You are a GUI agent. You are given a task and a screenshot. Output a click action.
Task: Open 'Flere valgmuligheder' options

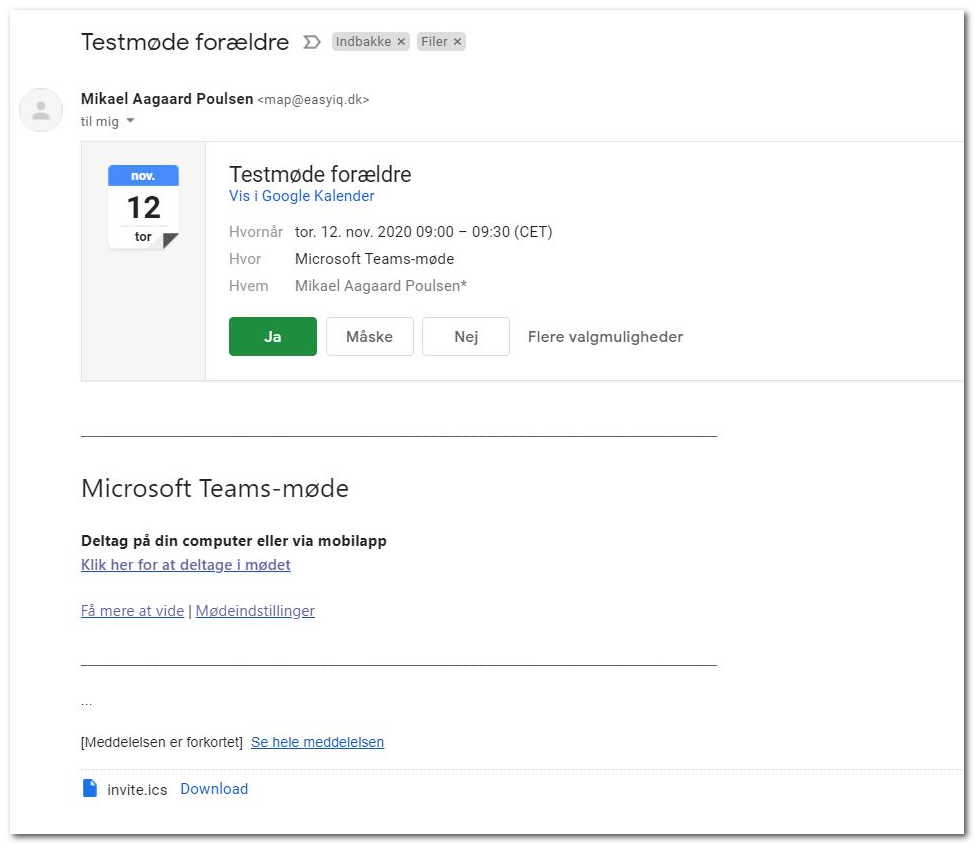coord(605,336)
